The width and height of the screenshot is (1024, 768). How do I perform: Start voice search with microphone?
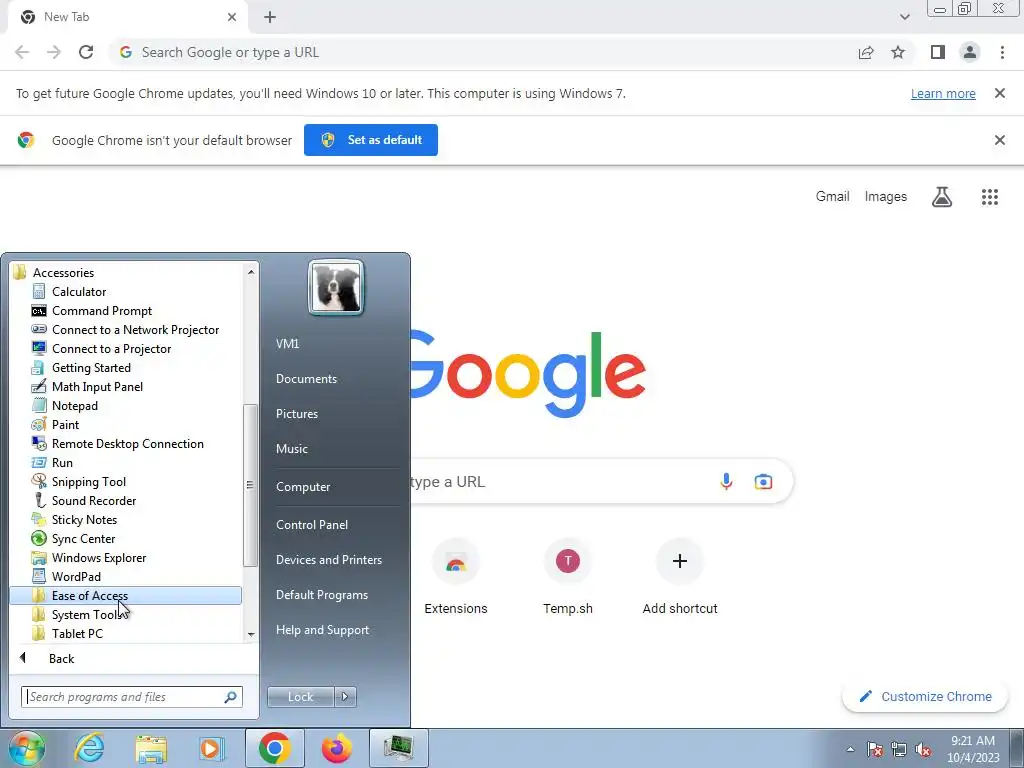pos(726,482)
